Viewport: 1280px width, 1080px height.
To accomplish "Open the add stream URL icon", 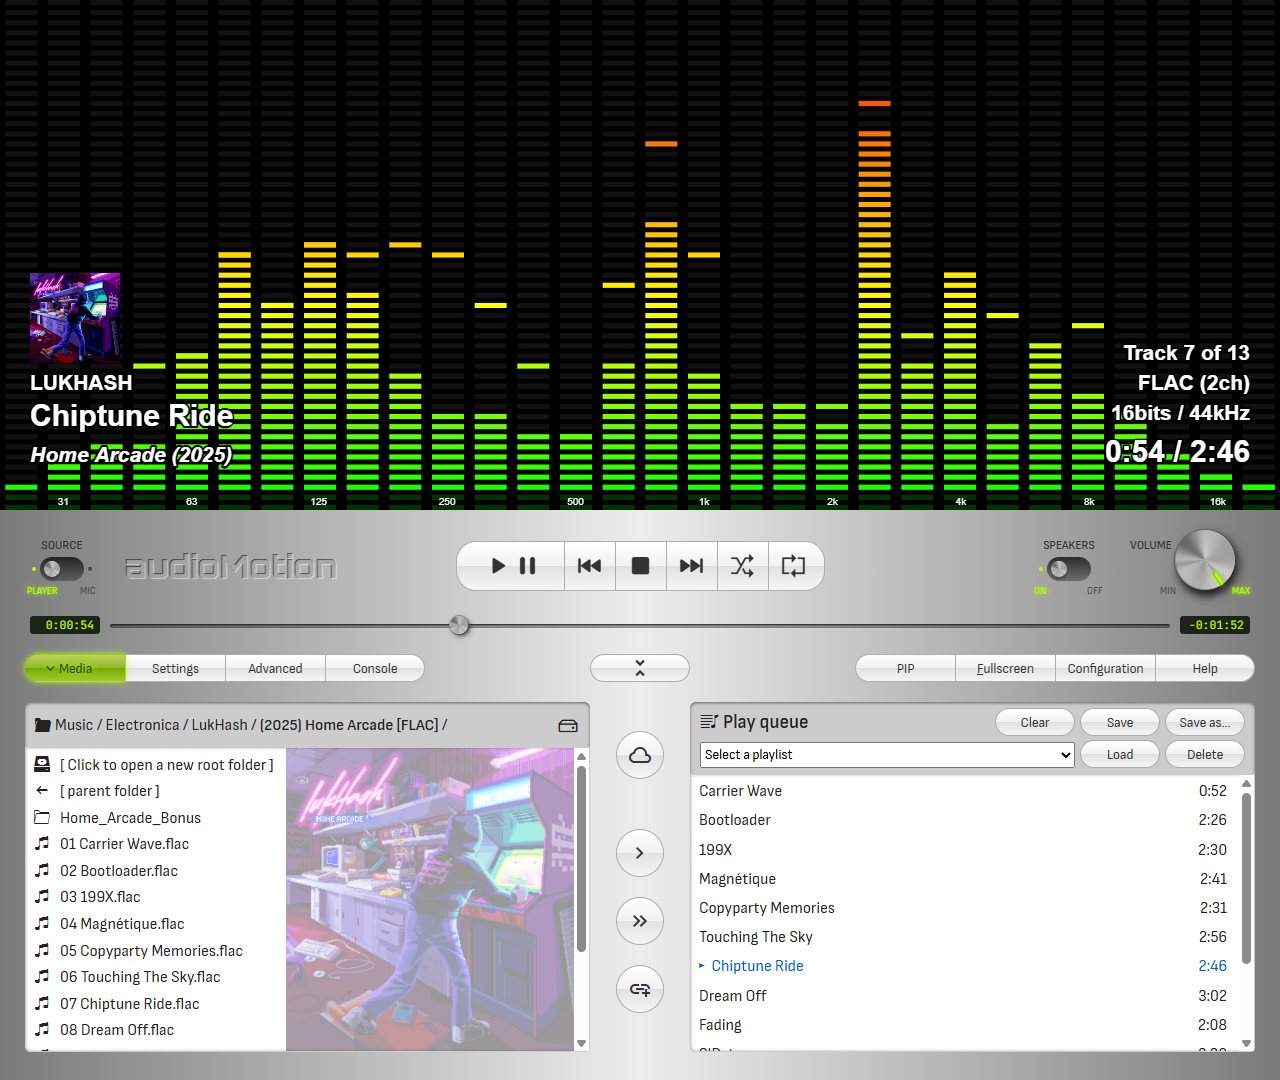I will pyautogui.click(x=639, y=988).
